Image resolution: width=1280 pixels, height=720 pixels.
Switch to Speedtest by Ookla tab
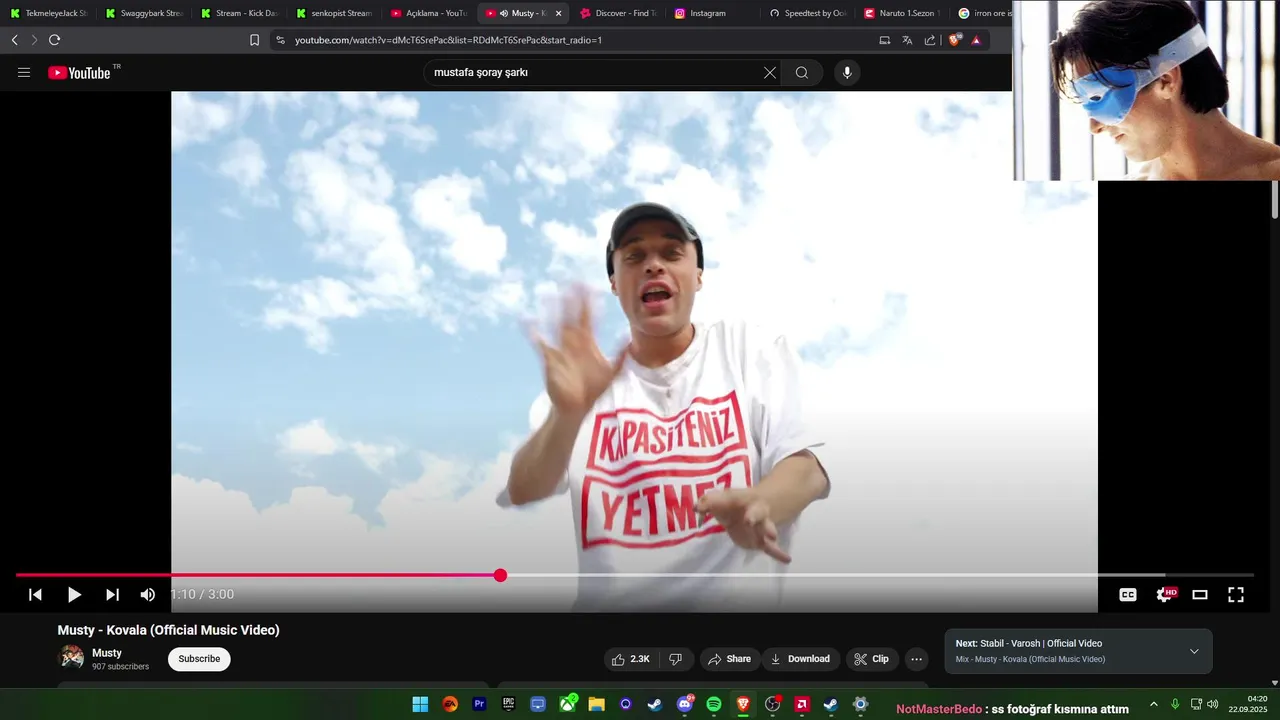pyautogui.click(x=808, y=13)
